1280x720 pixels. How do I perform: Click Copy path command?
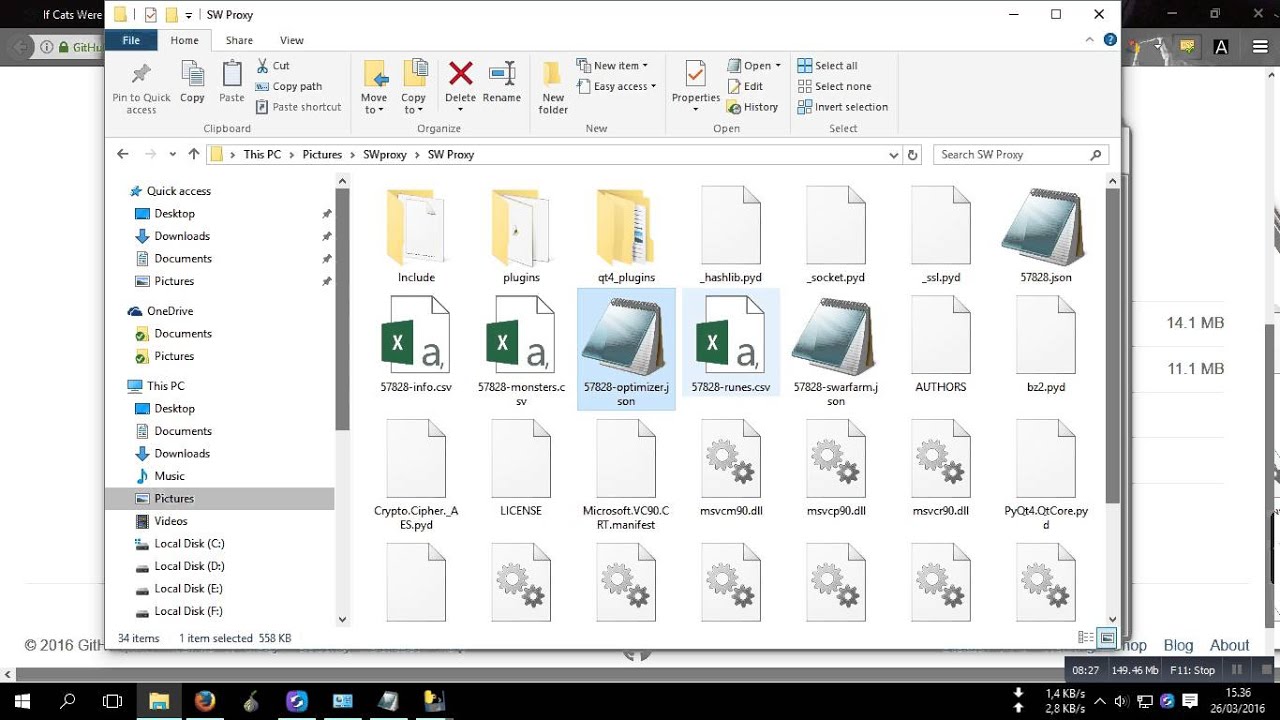pos(289,86)
